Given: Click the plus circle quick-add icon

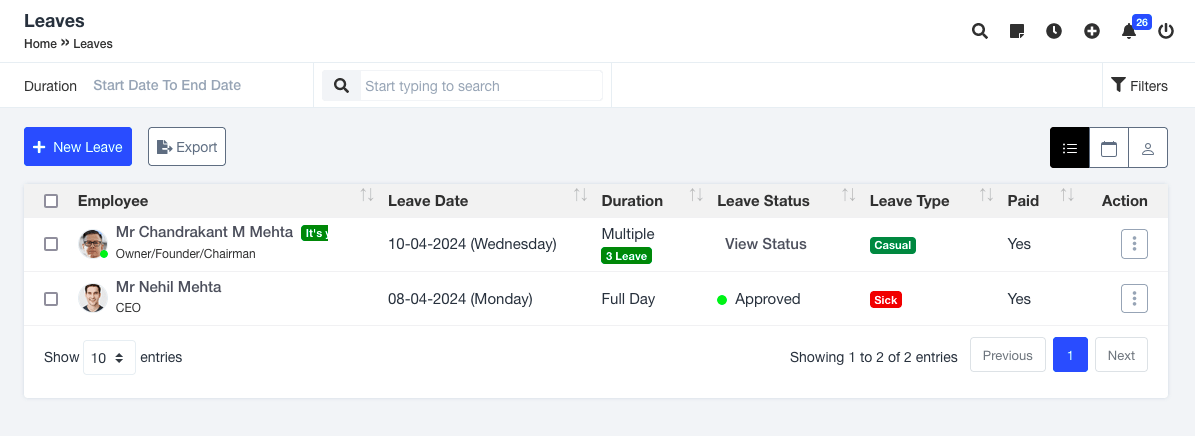Looking at the screenshot, I should point(1092,31).
